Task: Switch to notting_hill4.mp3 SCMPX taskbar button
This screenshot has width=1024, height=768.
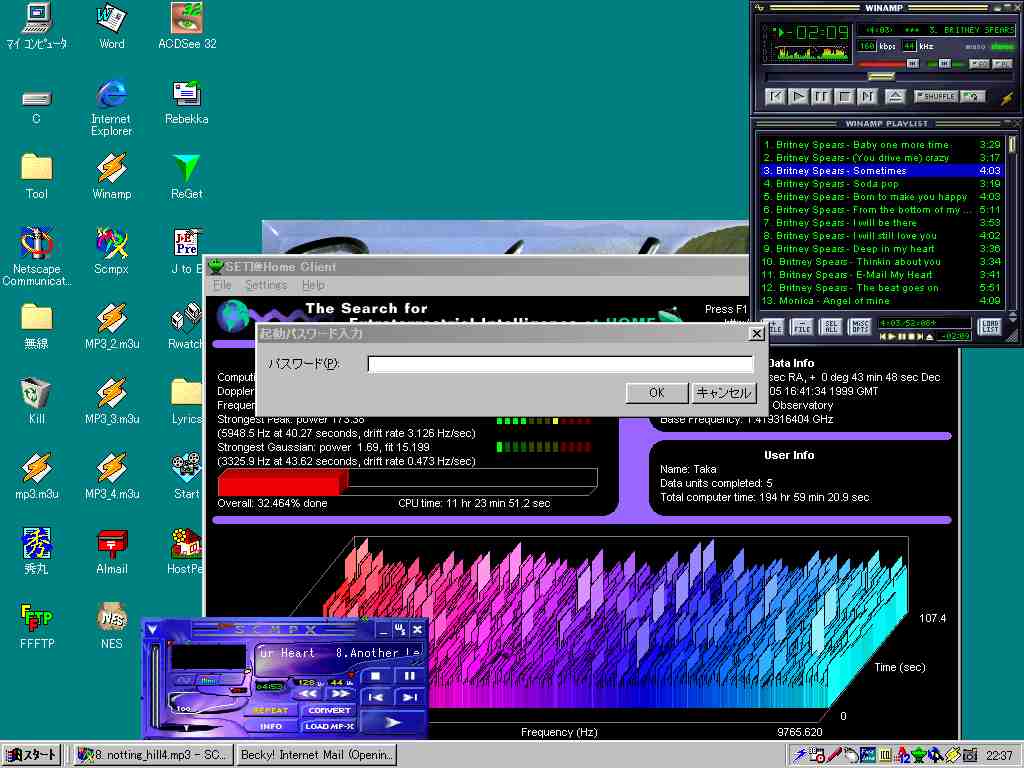Action: [152, 756]
